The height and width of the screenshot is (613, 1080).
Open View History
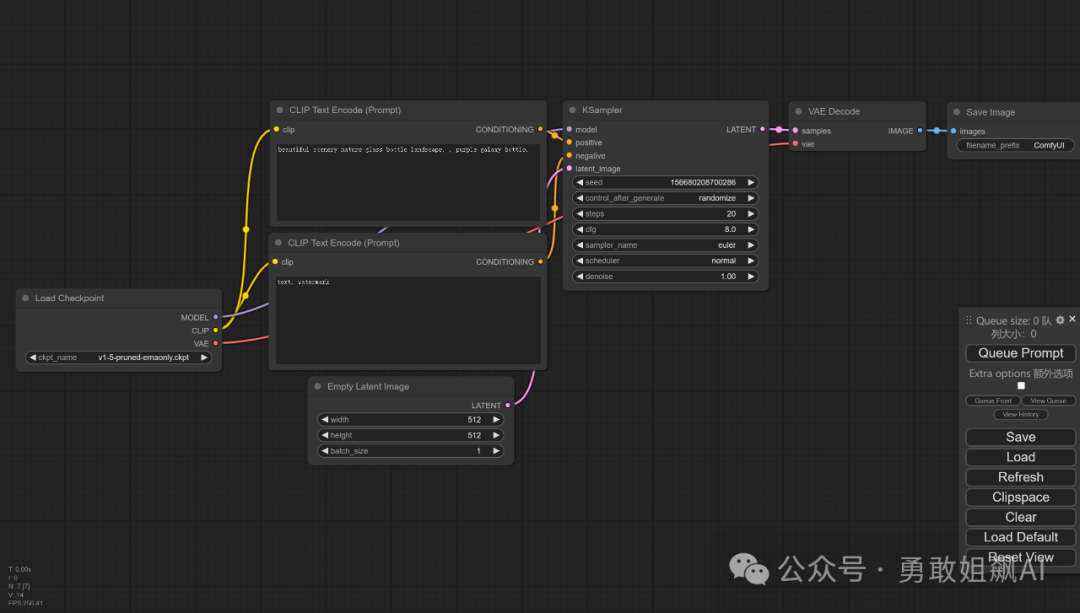tap(1021, 414)
